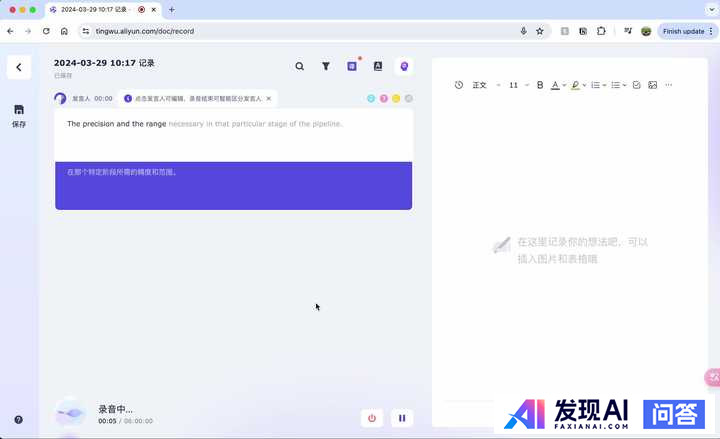This screenshot has width=720, height=439.
Task: Click the recording waveform avatar
Action: coord(70,413)
